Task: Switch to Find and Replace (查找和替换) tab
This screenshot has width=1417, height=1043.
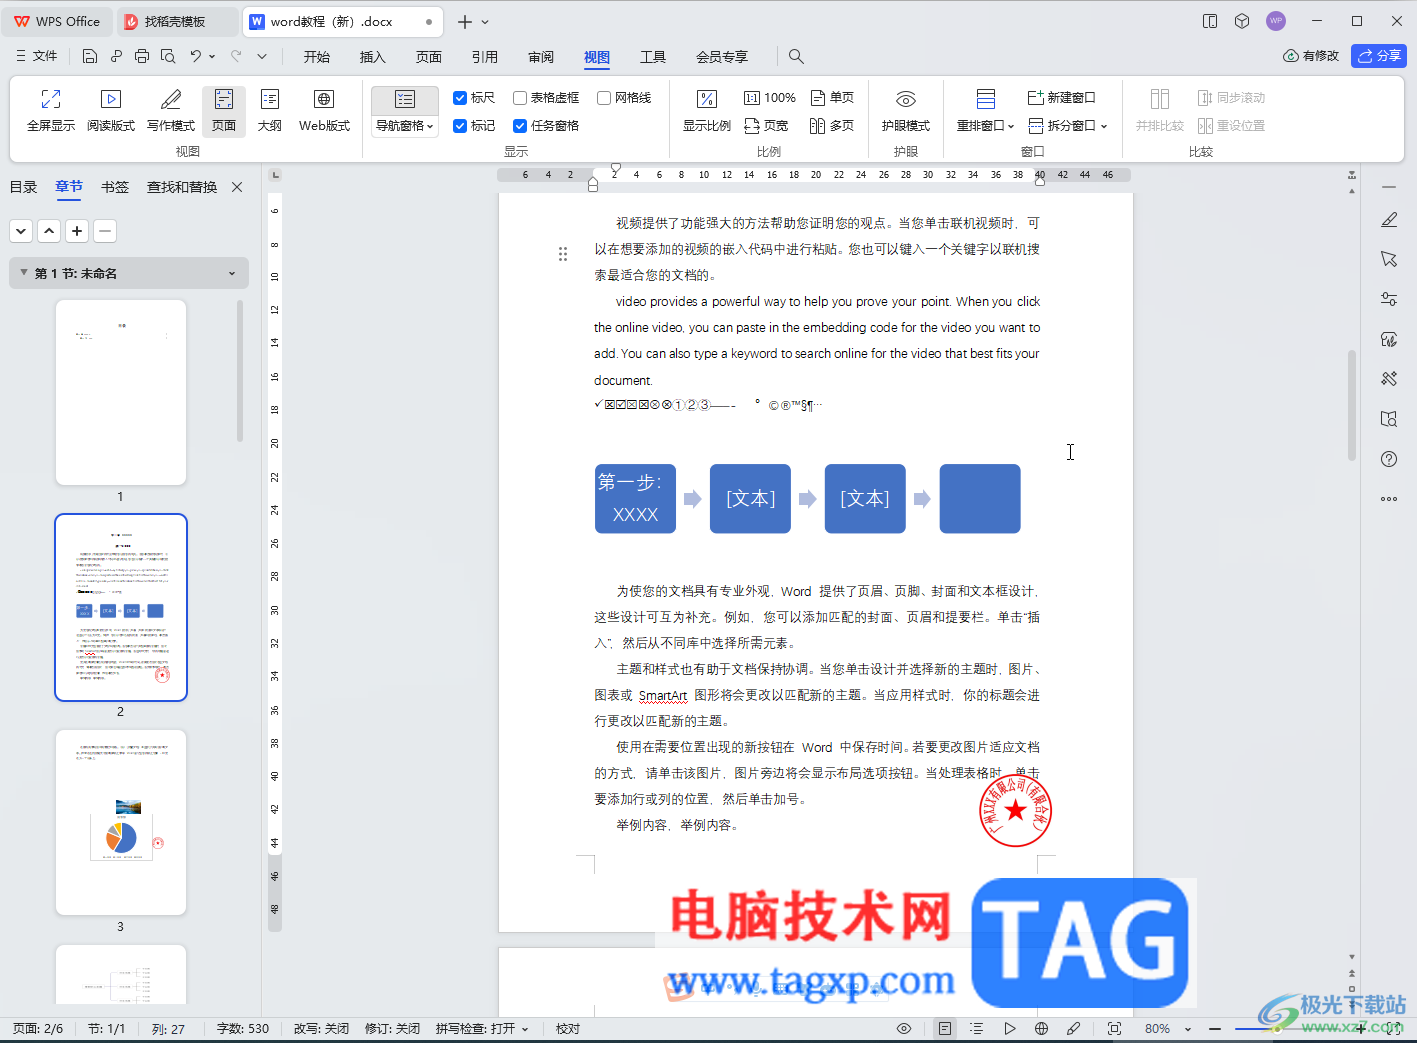Action: pyautogui.click(x=182, y=187)
